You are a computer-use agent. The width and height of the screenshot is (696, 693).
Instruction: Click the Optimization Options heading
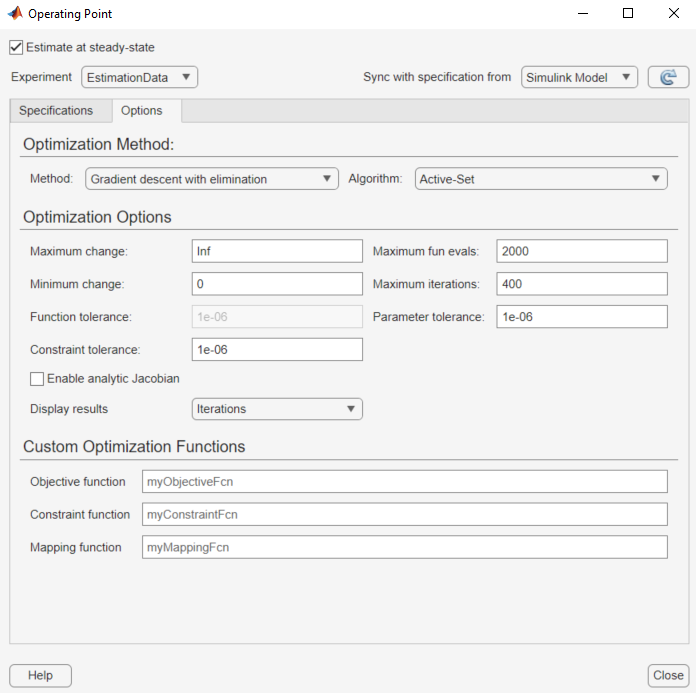click(97, 217)
